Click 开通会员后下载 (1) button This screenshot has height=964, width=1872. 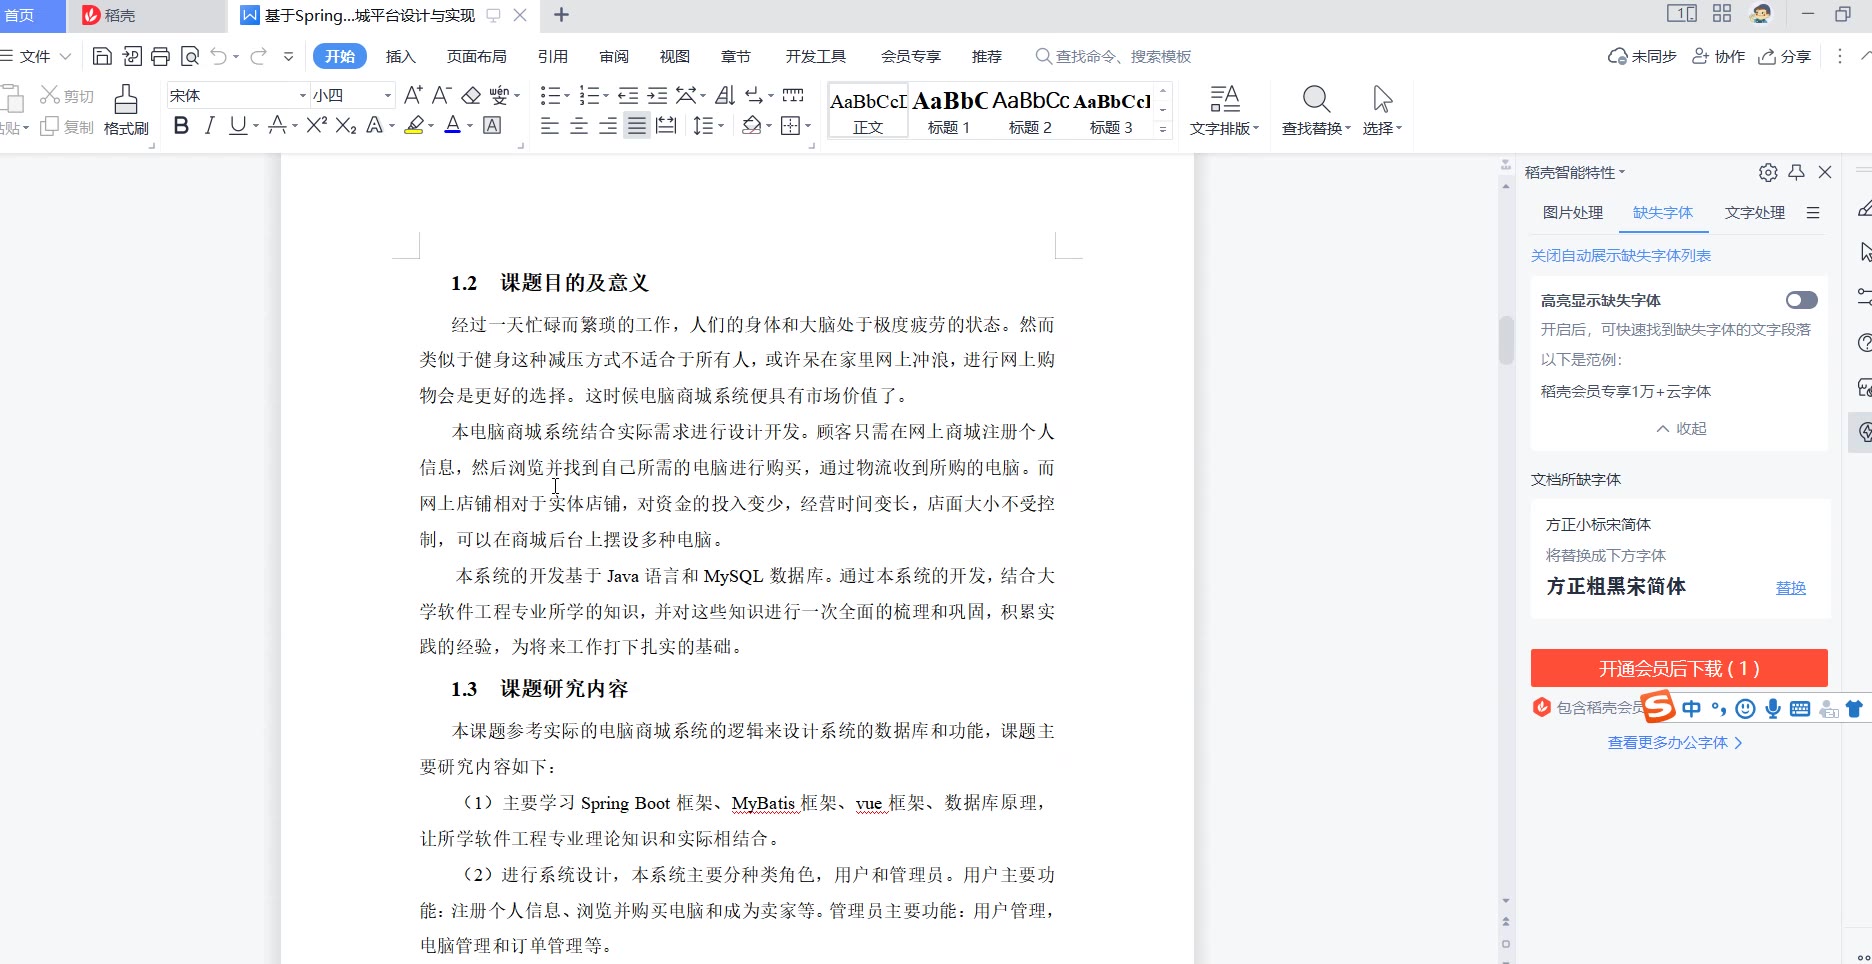pyautogui.click(x=1679, y=668)
